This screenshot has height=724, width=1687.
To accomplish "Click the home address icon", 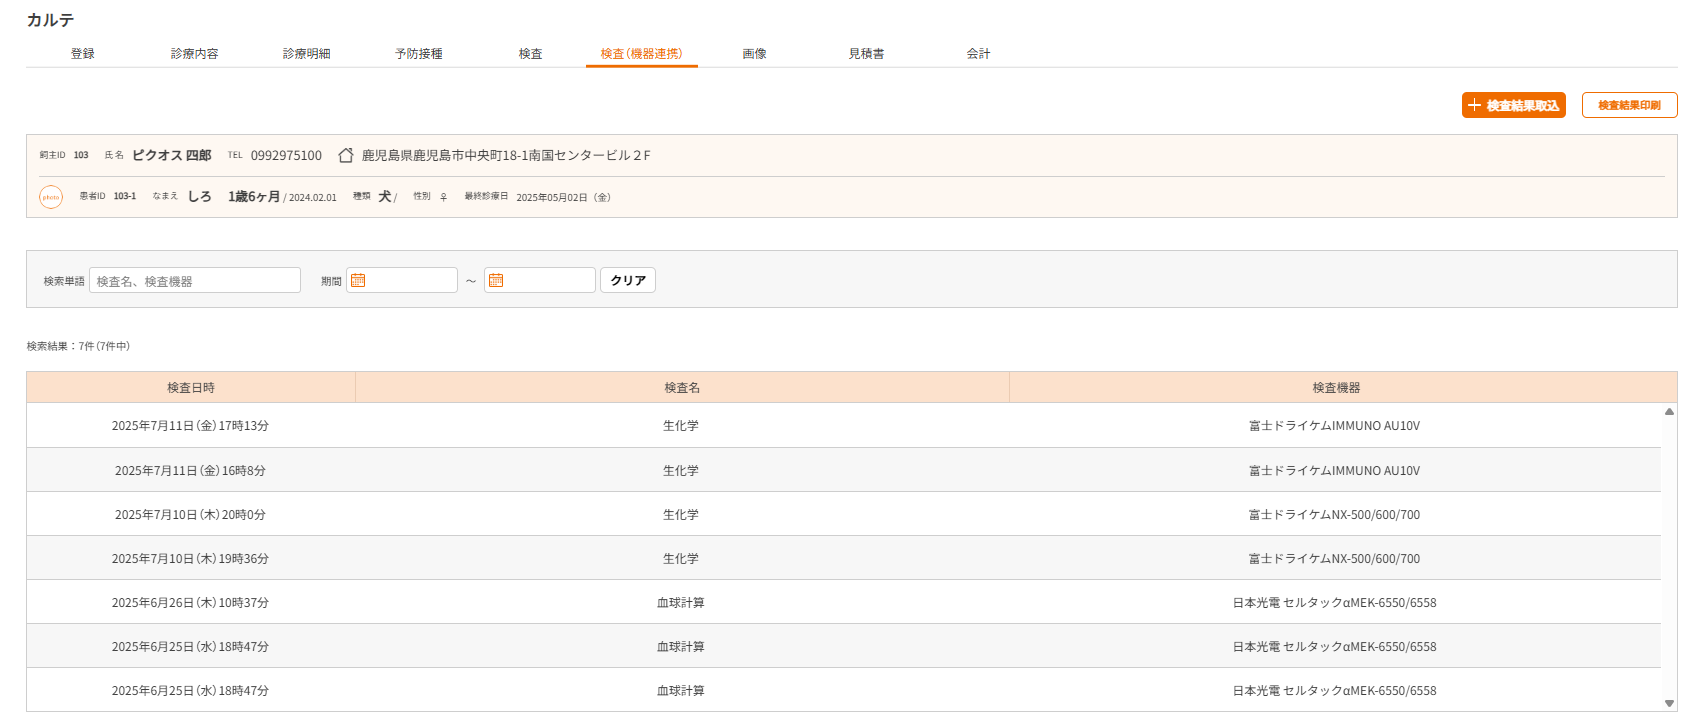I will click(346, 155).
